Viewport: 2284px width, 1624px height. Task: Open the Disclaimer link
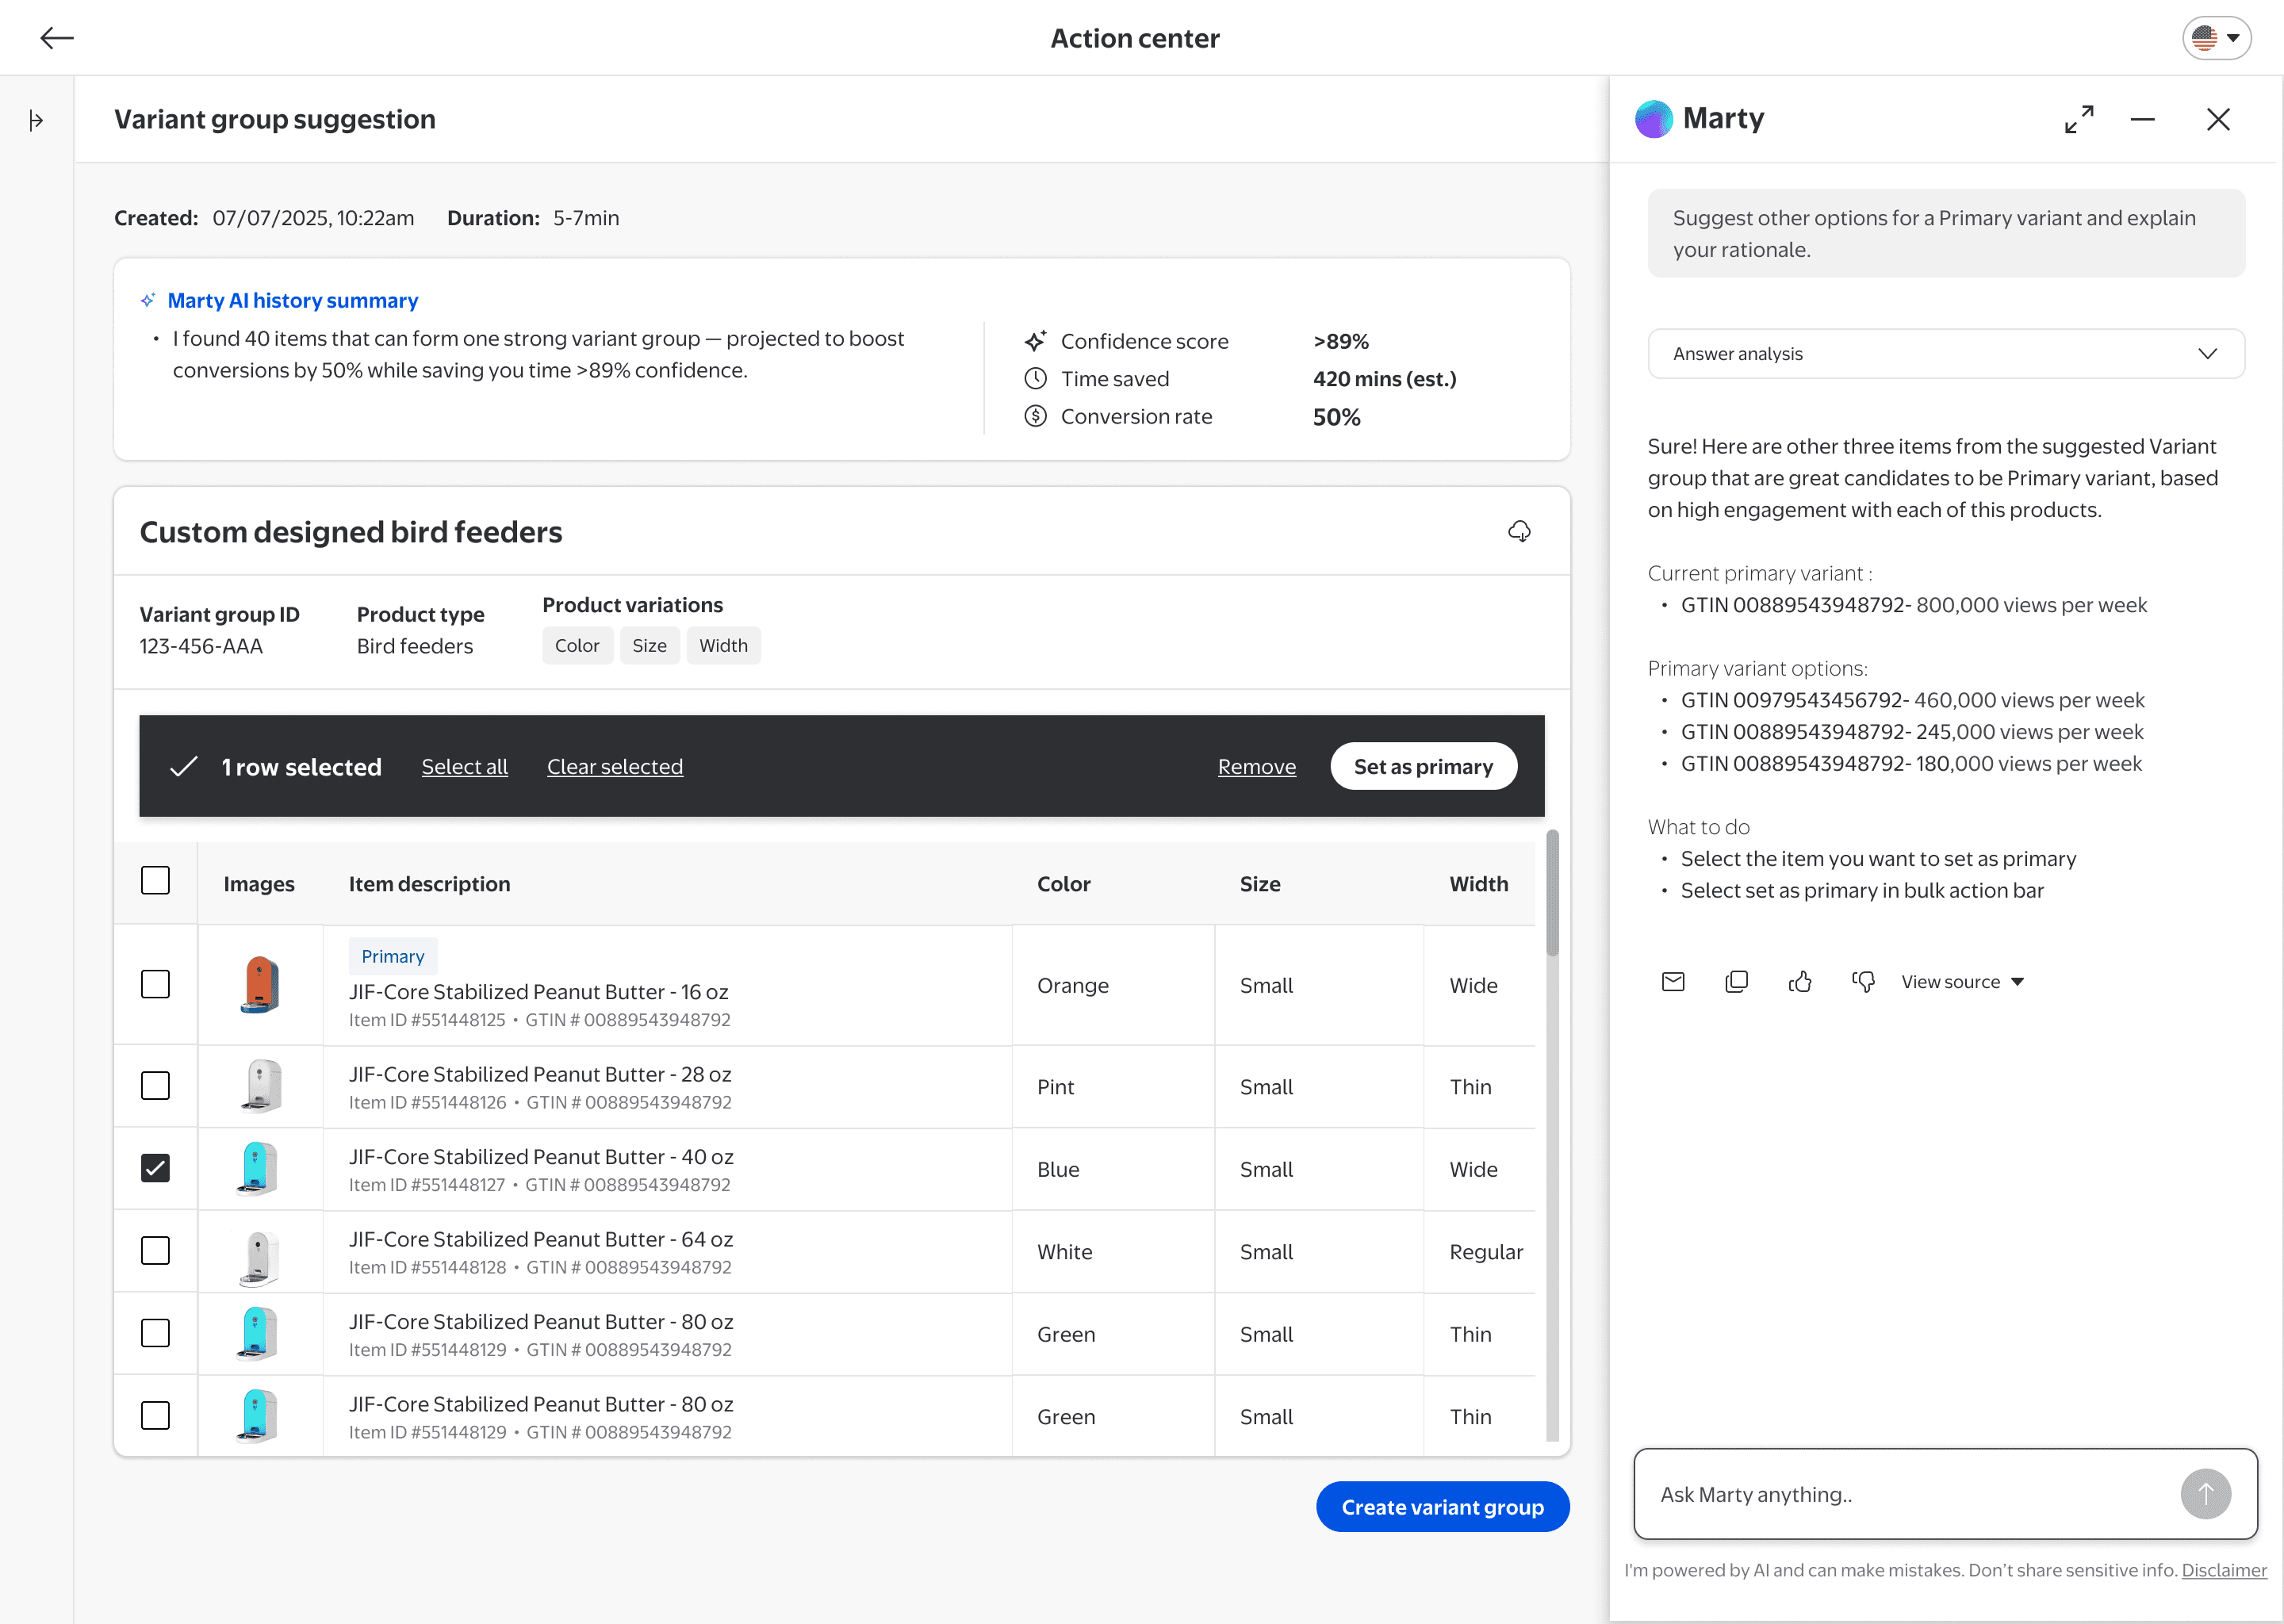point(2224,1570)
